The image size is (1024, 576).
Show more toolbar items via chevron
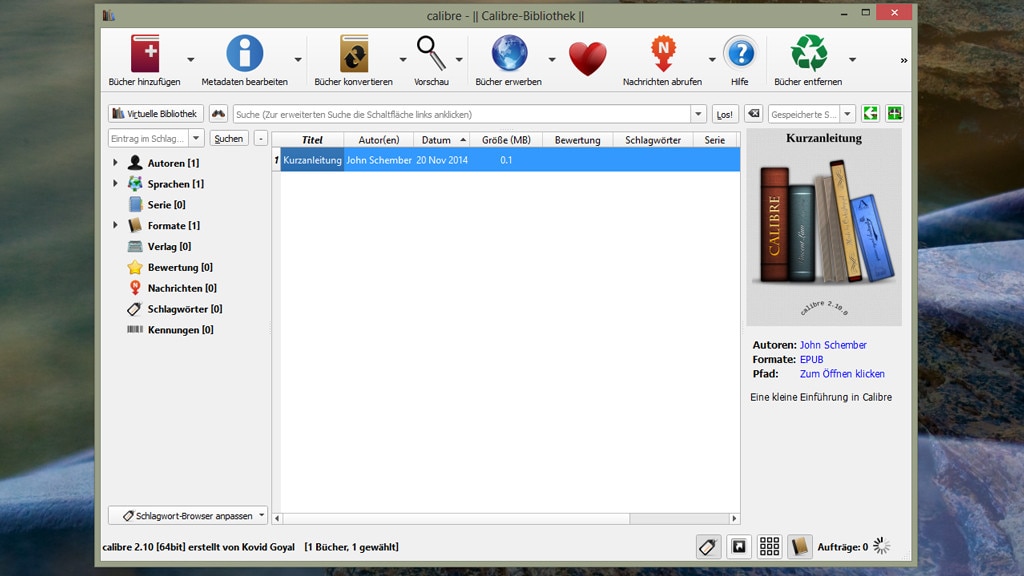[904, 60]
